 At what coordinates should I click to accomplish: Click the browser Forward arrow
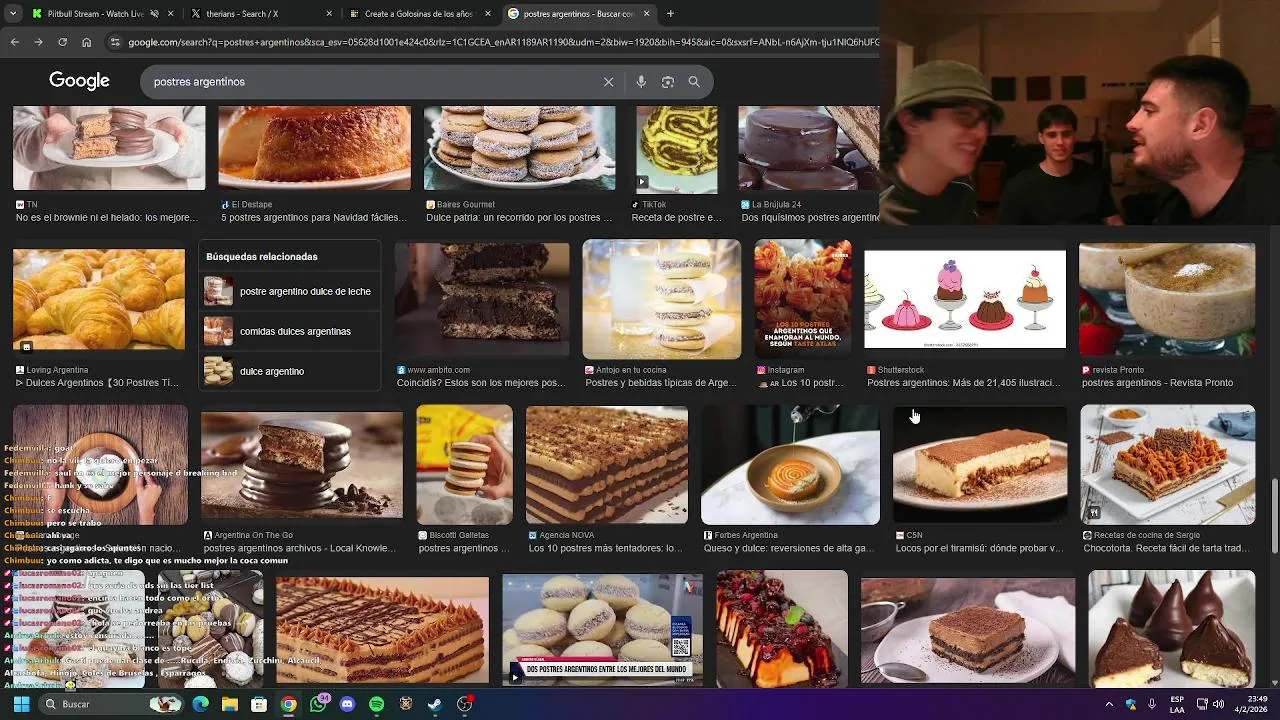(38, 42)
